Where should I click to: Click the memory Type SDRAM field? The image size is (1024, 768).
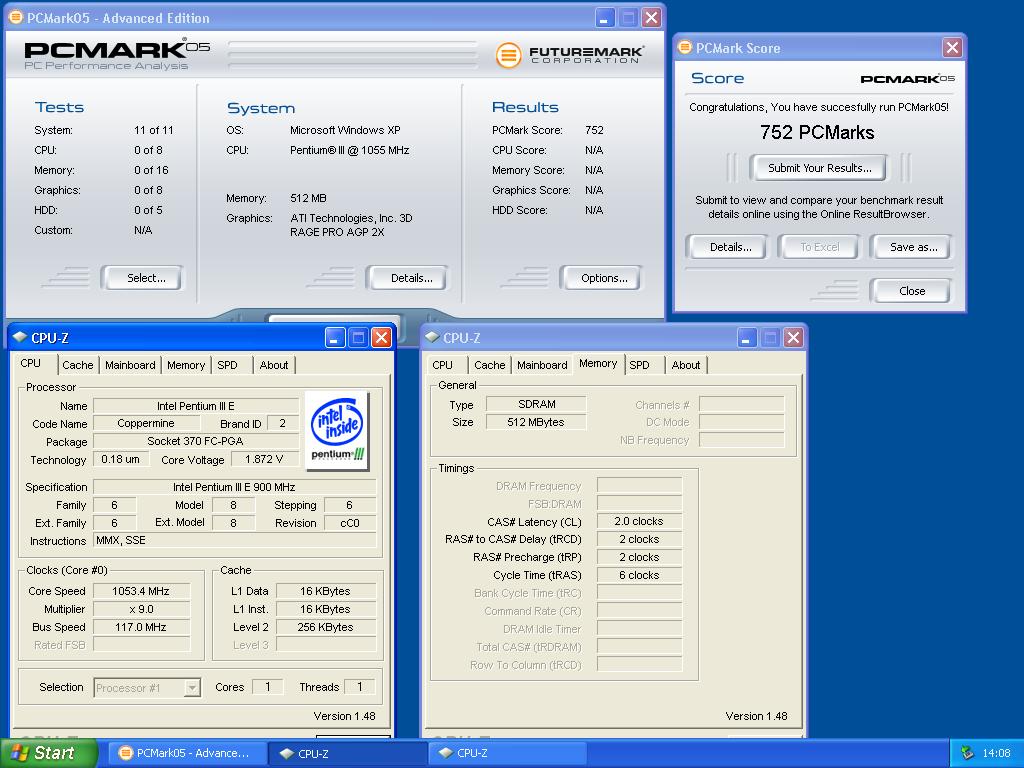536,404
